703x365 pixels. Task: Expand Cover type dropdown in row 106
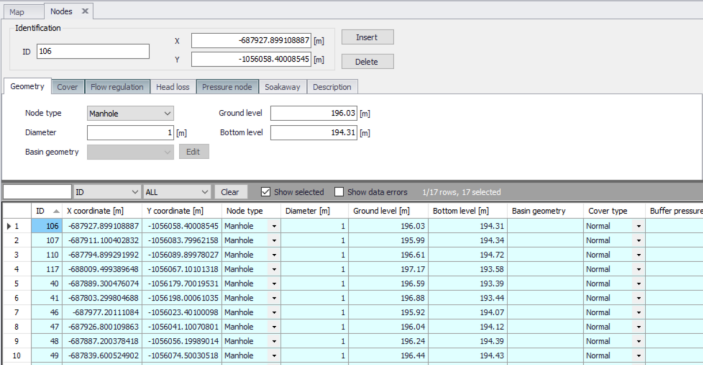click(x=638, y=226)
